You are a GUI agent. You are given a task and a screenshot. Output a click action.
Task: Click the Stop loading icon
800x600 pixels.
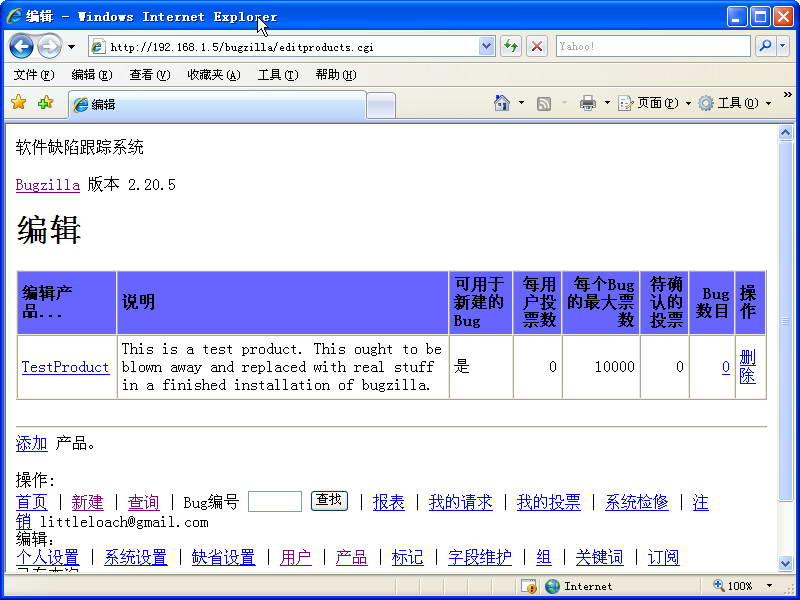coord(537,47)
